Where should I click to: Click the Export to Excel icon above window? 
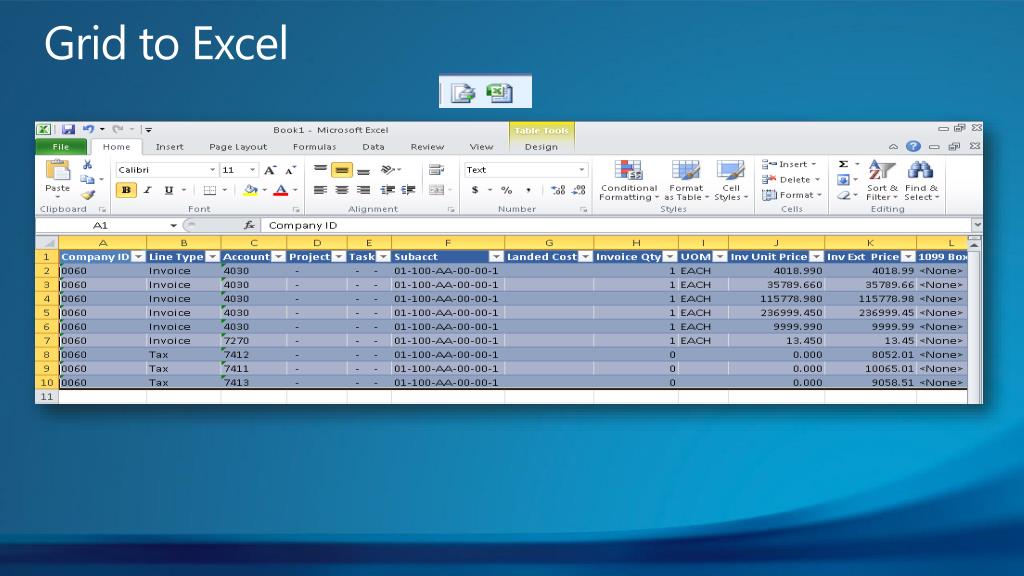pyautogui.click(x=499, y=93)
